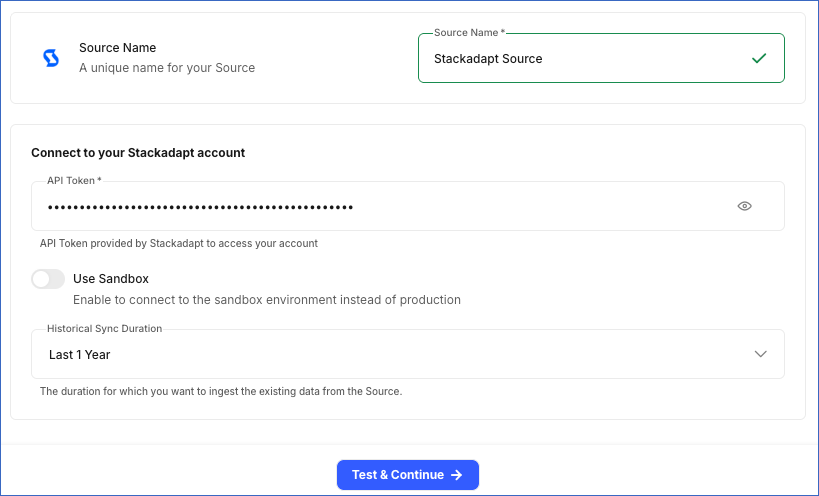Click the 'Source Name' heading beside the logo

(118, 48)
